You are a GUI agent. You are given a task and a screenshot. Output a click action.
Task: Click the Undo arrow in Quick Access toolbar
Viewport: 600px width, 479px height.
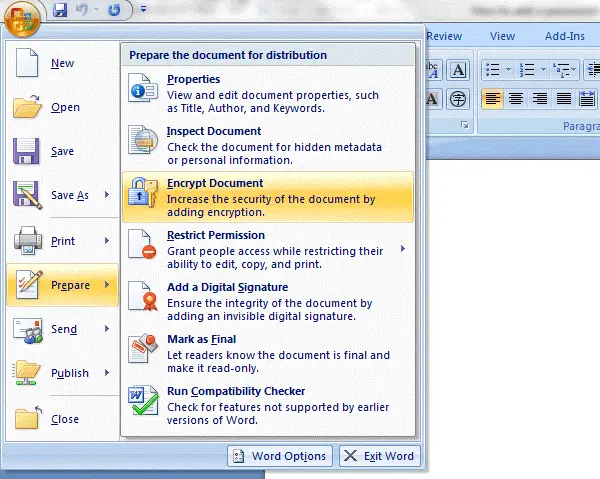tap(82, 10)
